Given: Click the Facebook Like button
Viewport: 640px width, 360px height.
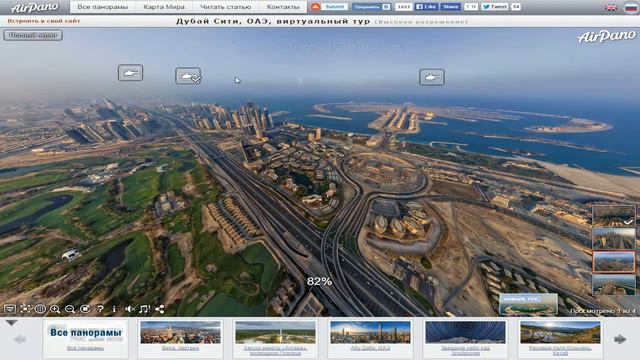Looking at the screenshot, I should click(426, 7).
